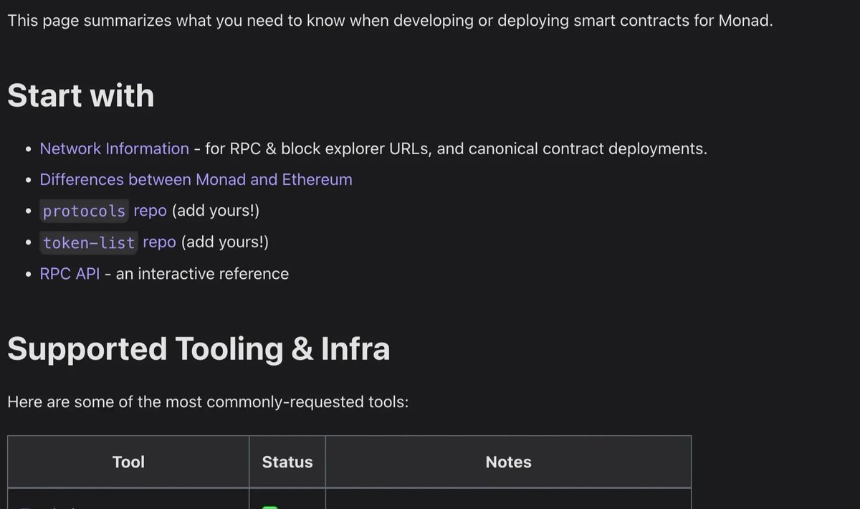Click the intro paragraph about smart contracts
The height and width of the screenshot is (509, 860).
click(x=390, y=20)
